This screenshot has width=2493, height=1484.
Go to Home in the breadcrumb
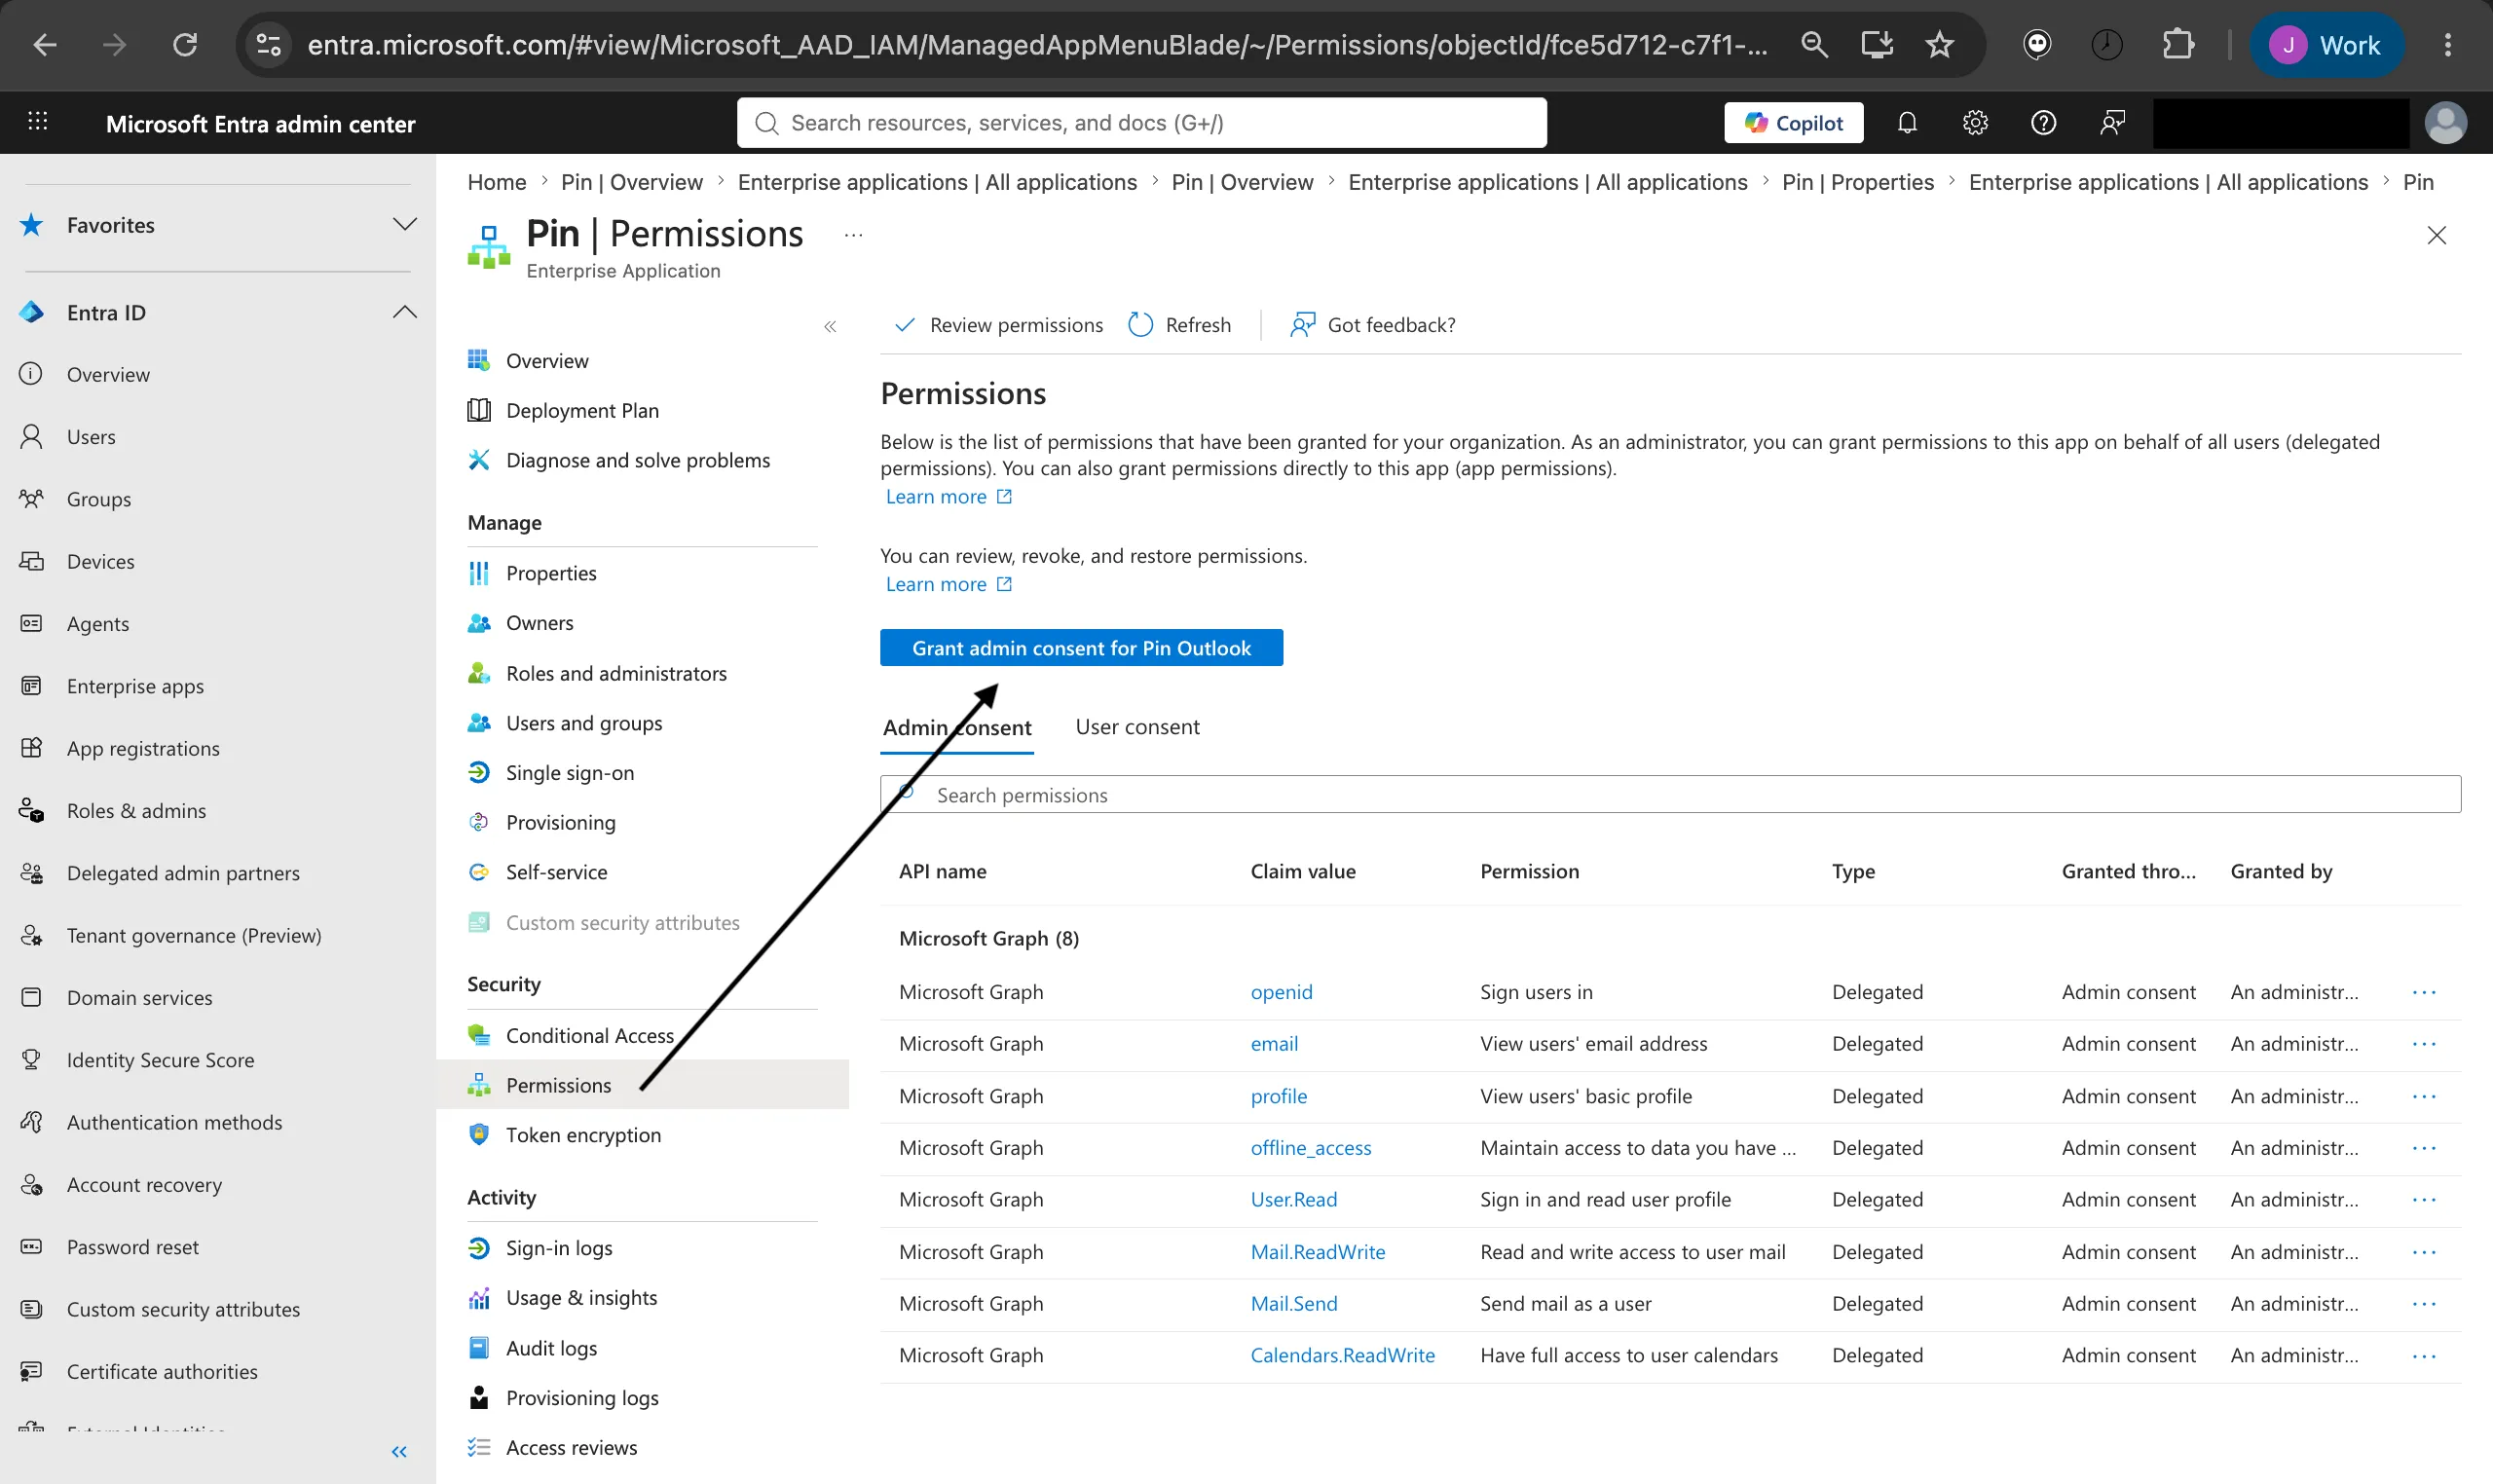point(496,182)
